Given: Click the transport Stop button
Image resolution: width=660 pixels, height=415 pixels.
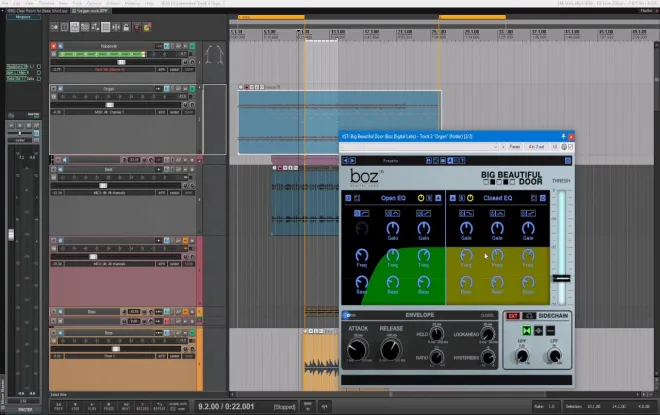Looking at the screenshot, I should tap(75, 406).
